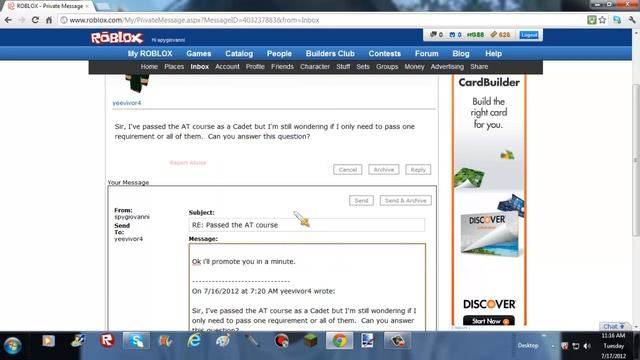The image size is (640, 360).
Task: Open Builders Club page
Action: pyautogui.click(x=330, y=53)
